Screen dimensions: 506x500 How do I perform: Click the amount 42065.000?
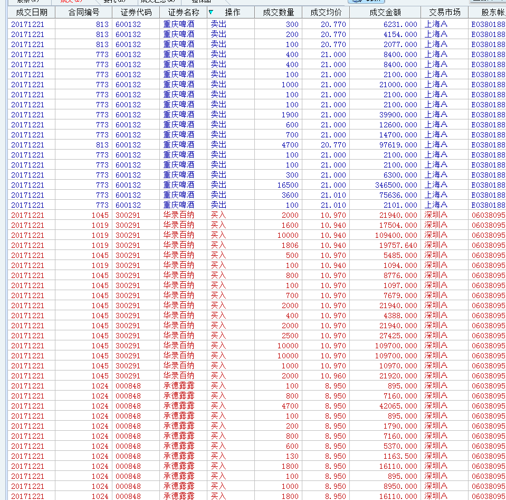pos(398,406)
